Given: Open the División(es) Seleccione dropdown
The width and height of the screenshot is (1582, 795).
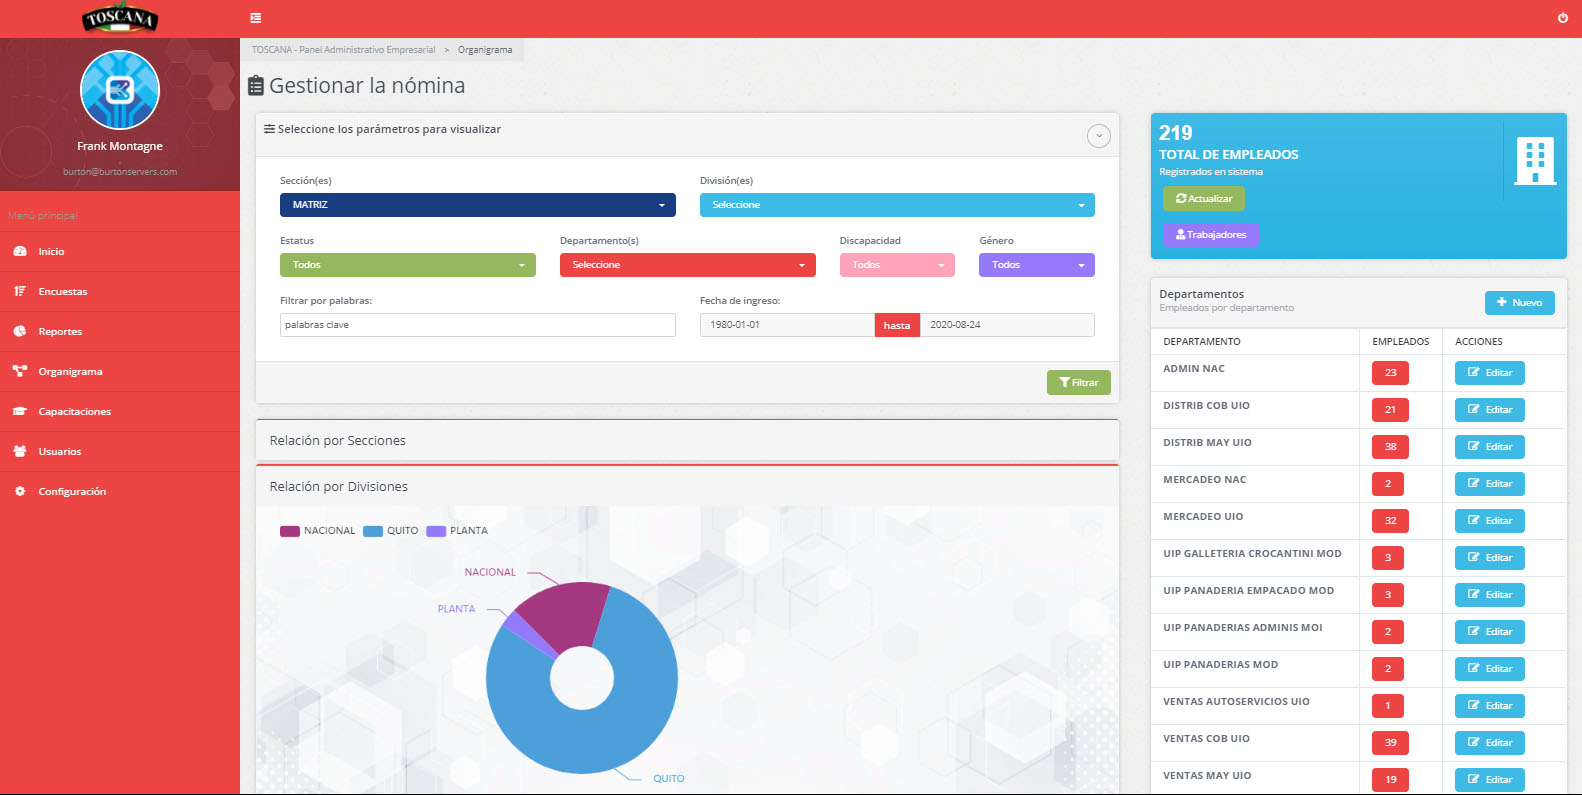Looking at the screenshot, I should tap(896, 205).
